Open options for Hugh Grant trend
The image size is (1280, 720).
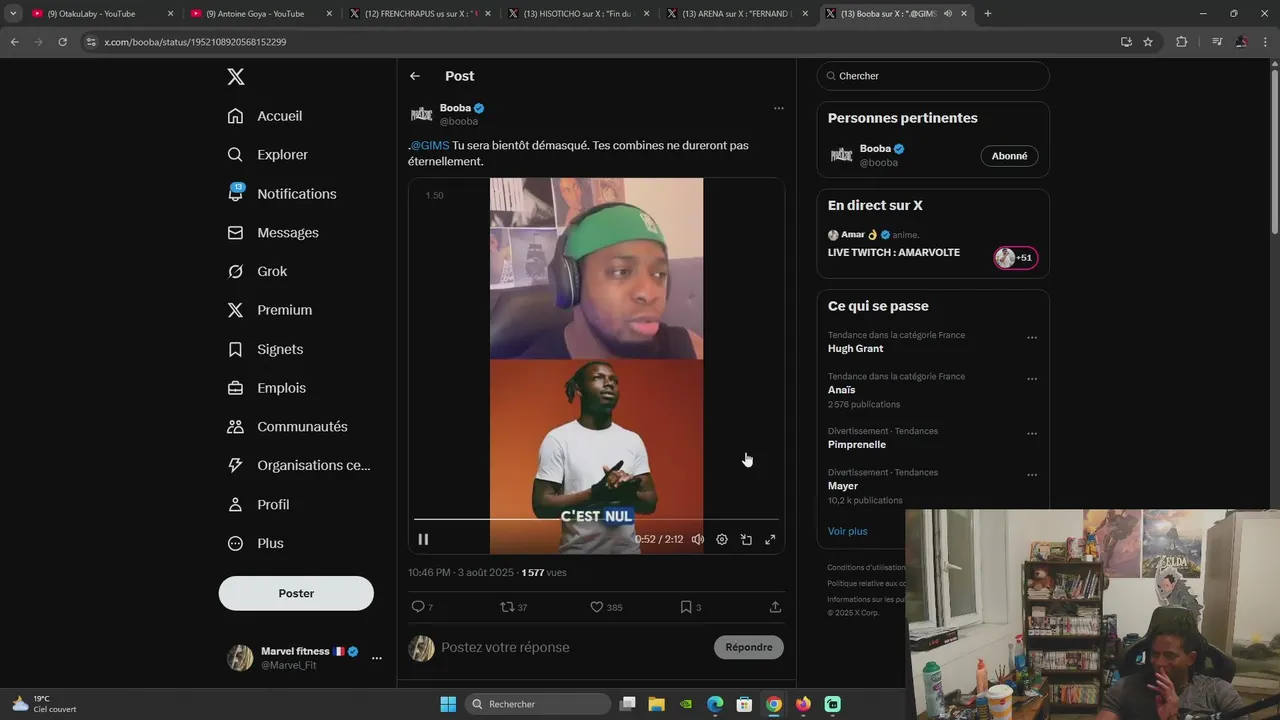[x=1032, y=338]
